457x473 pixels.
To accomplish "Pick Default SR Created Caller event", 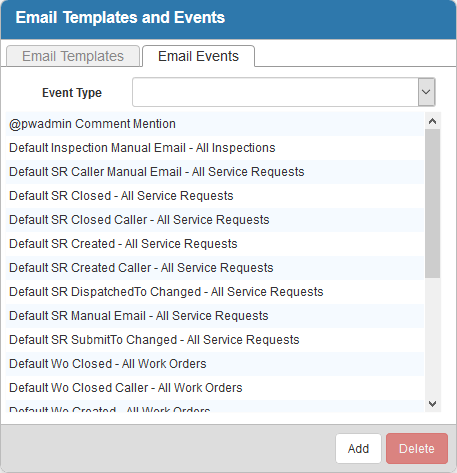I will (x=215, y=268).
